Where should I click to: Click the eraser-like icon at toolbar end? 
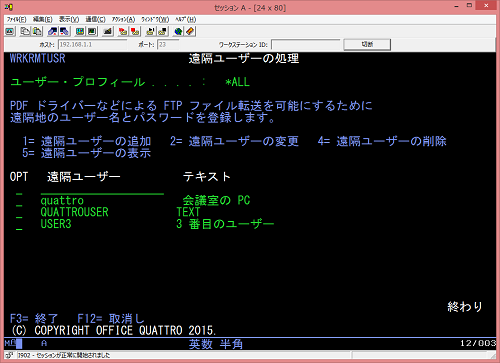(x=190, y=32)
